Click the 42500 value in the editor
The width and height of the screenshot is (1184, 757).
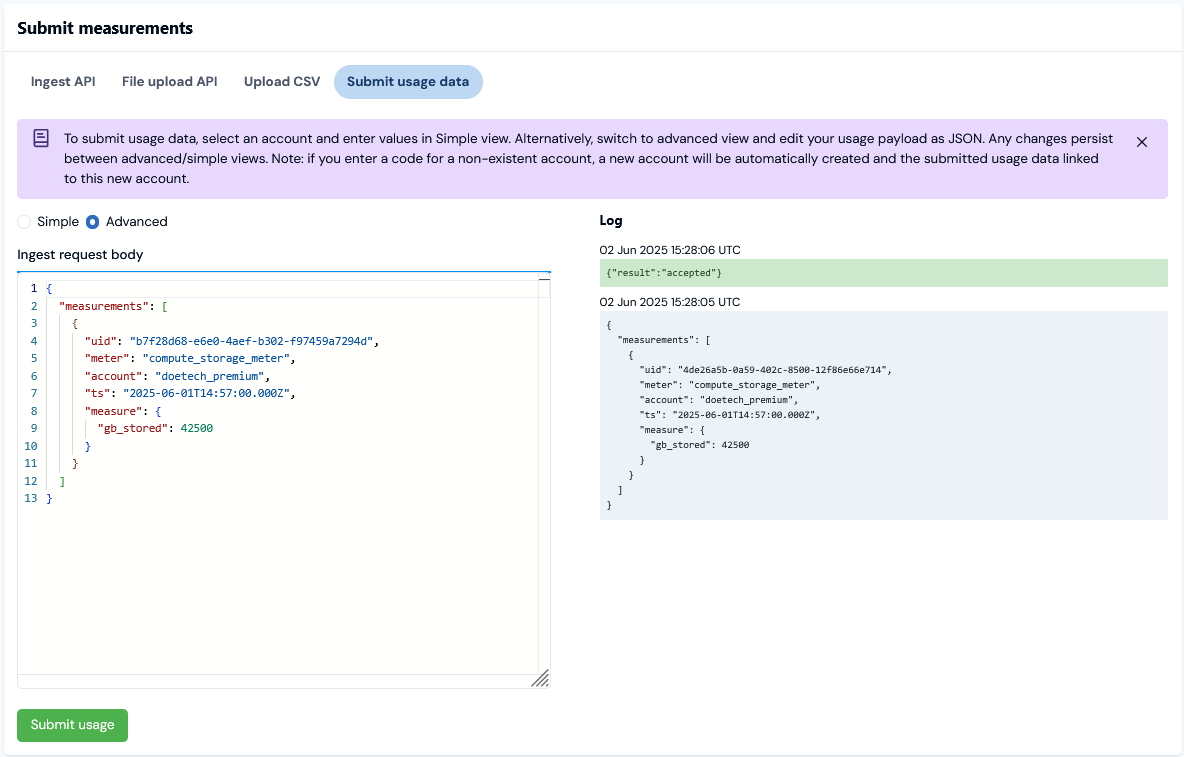pyautogui.click(x=196, y=429)
